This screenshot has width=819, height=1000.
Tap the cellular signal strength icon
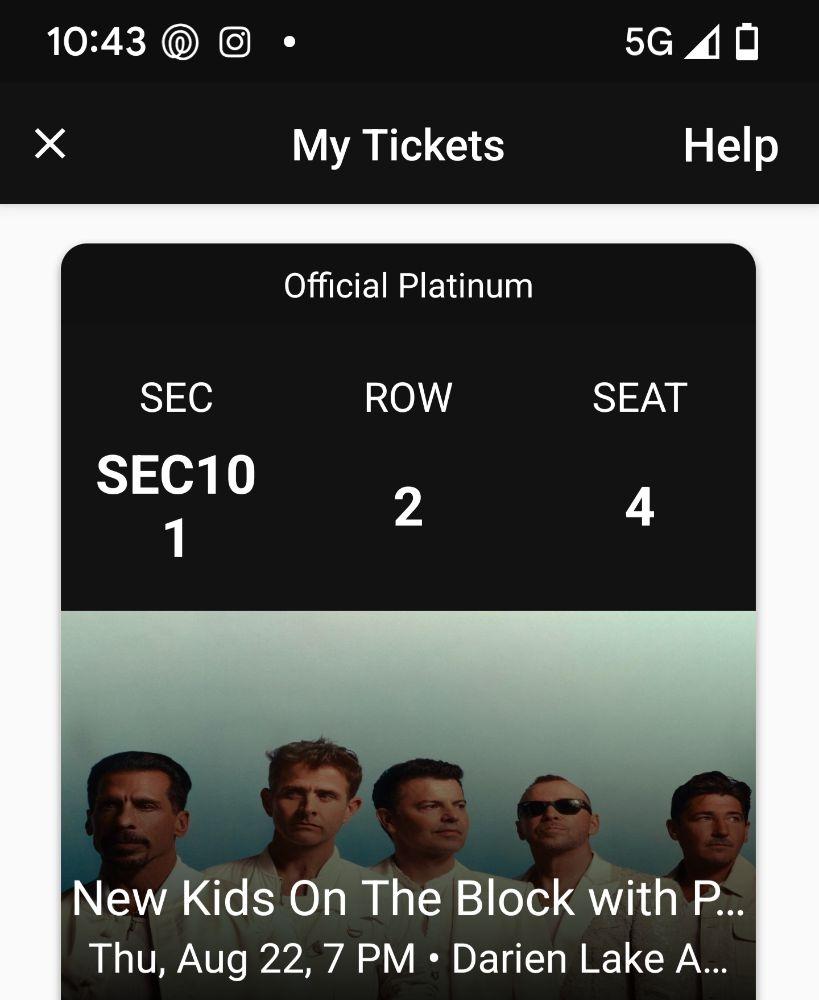[702, 43]
